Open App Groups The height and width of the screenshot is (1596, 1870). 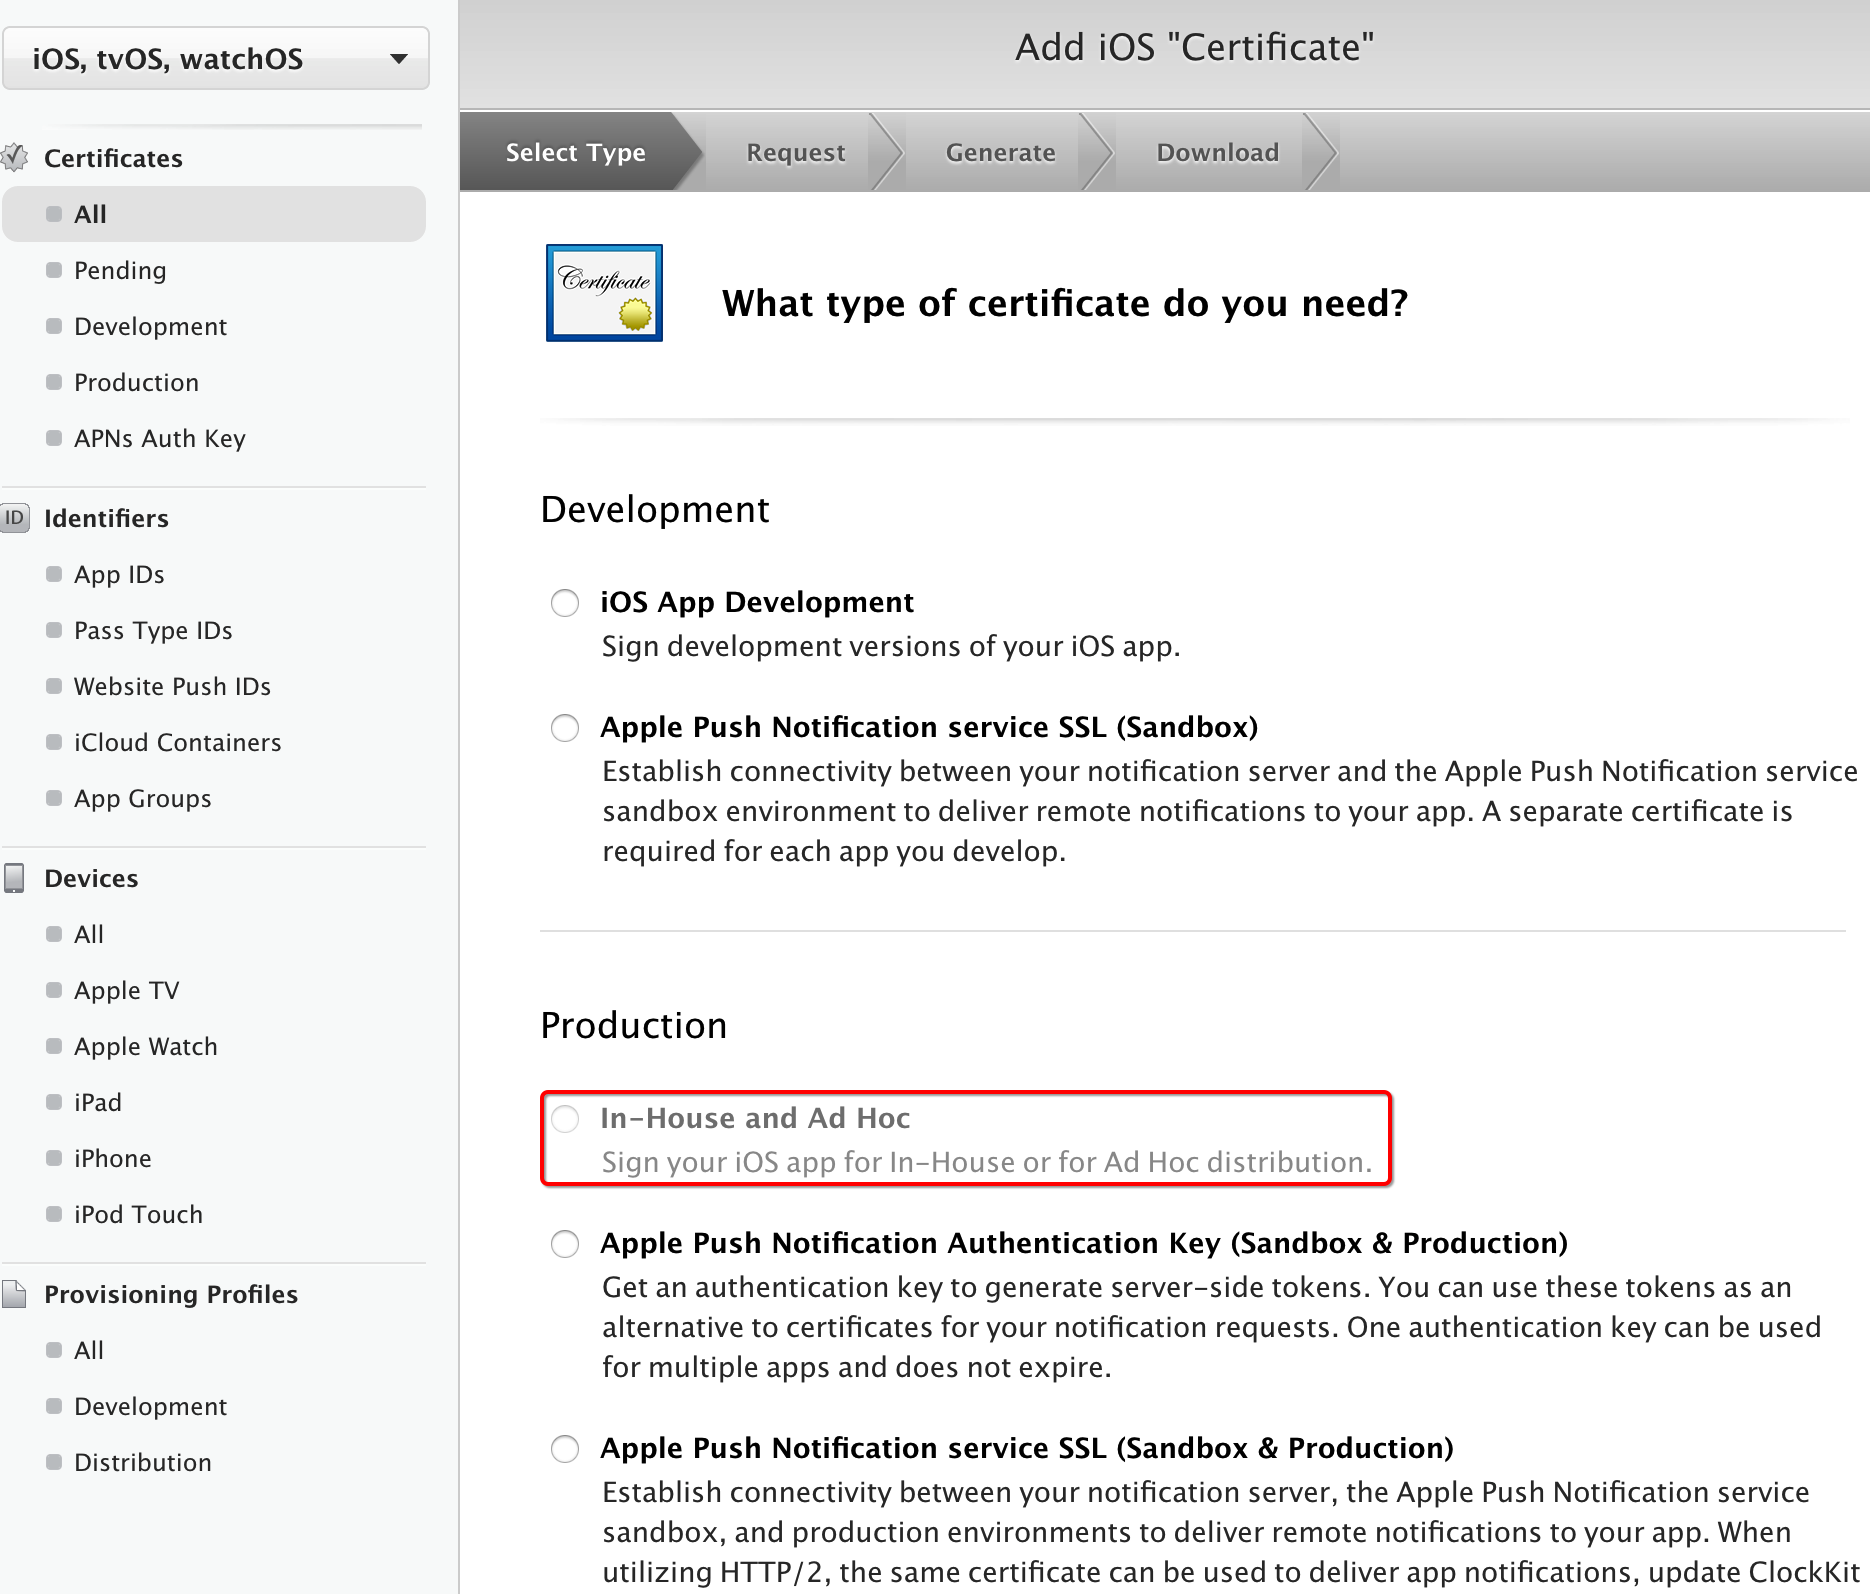tap(143, 798)
